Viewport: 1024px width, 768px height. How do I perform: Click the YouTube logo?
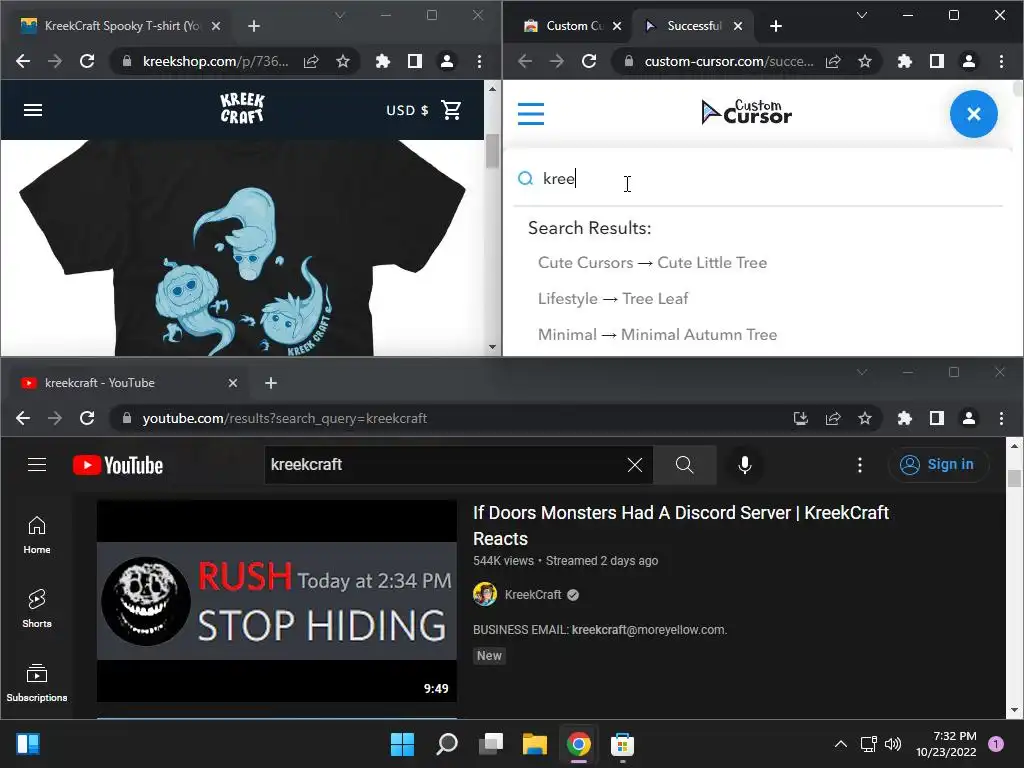coord(118,465)
